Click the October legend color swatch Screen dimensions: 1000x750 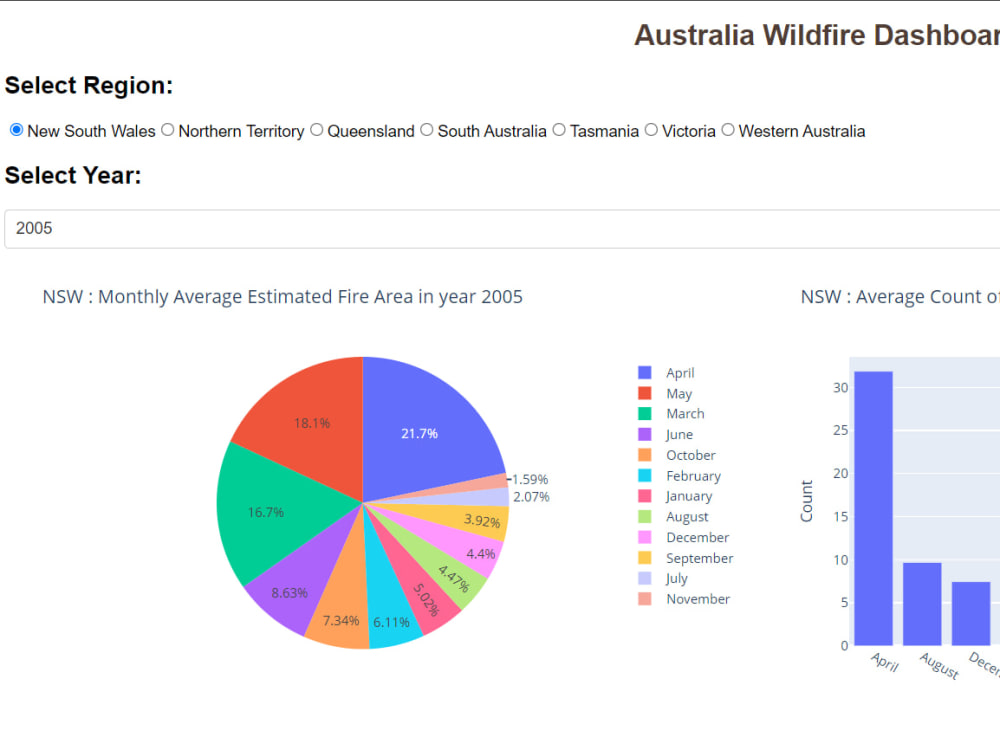[645, 455]
